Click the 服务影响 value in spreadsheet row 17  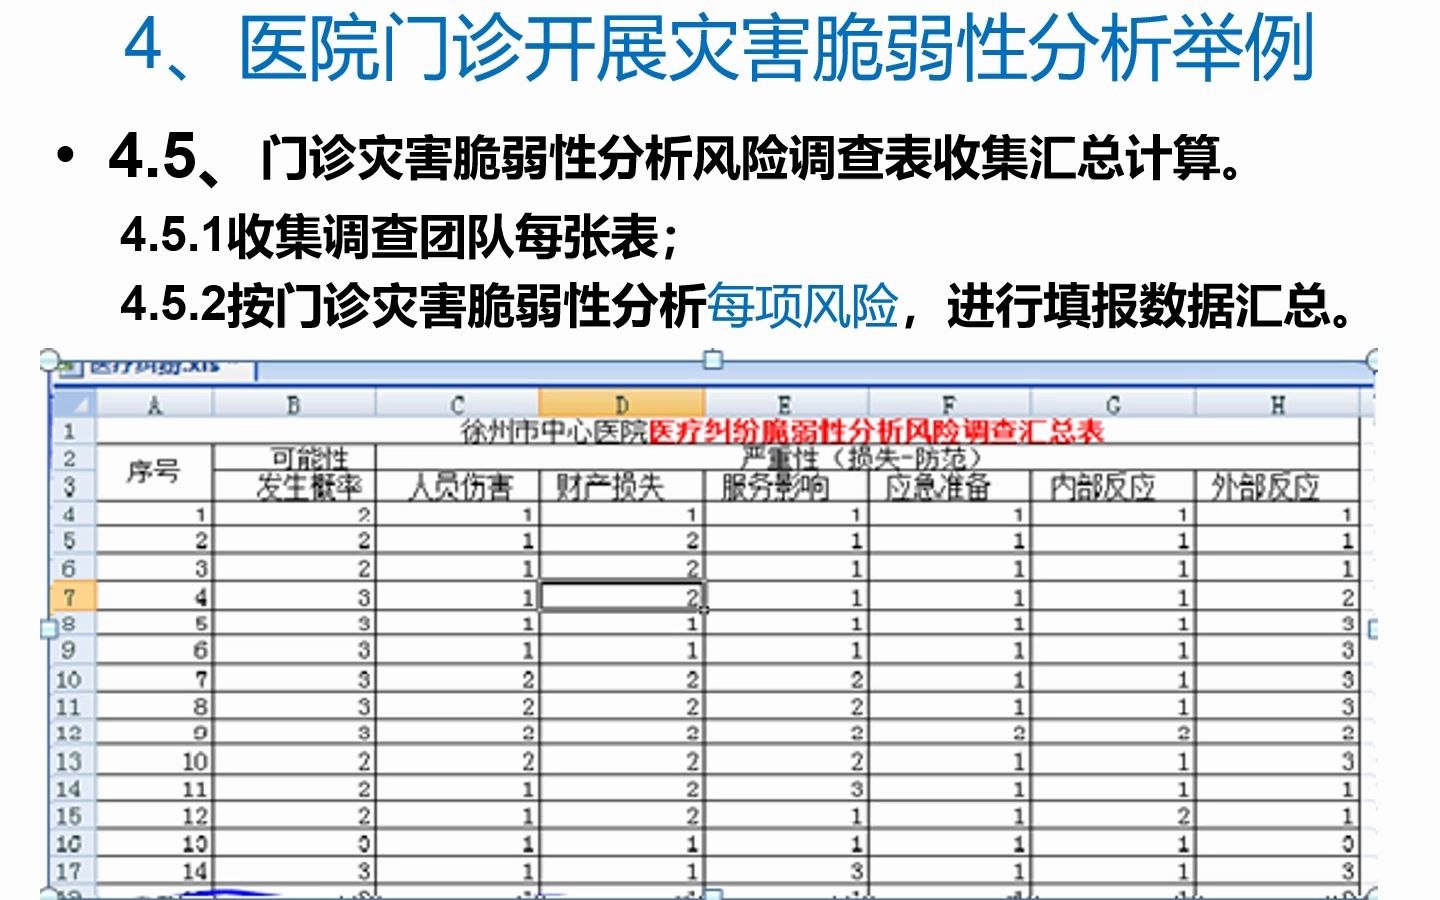786,870
